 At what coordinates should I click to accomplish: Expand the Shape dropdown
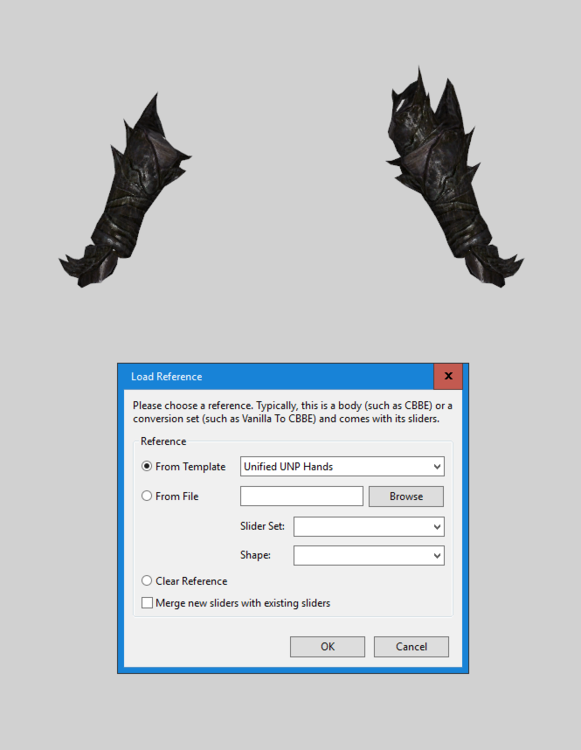(x=369, y=555)
